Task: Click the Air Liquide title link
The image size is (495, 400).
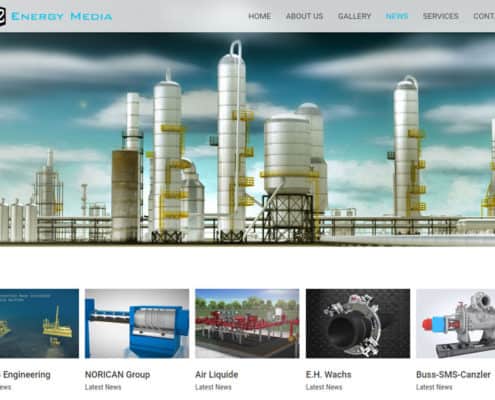Action: (217, 375)
